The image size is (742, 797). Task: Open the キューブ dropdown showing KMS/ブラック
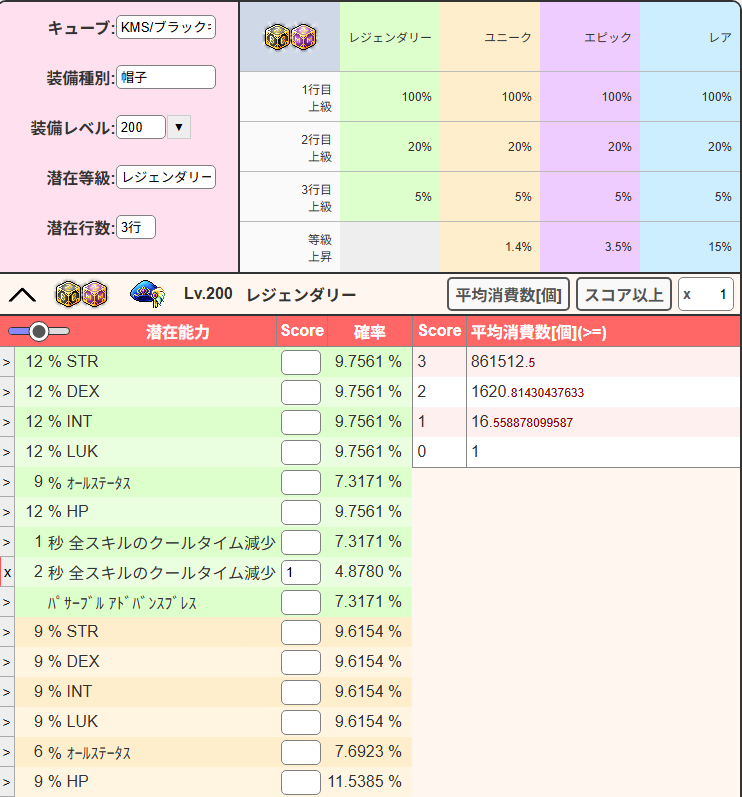(x=166, y=27)
